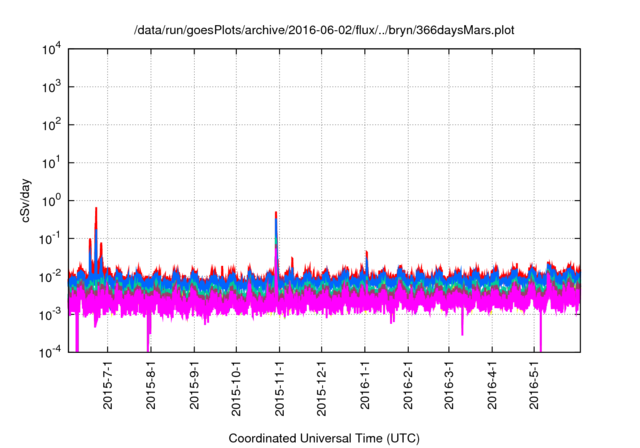
Task: Click the 10^-1 y-axis tick label
Action: (x=51, y=239)
